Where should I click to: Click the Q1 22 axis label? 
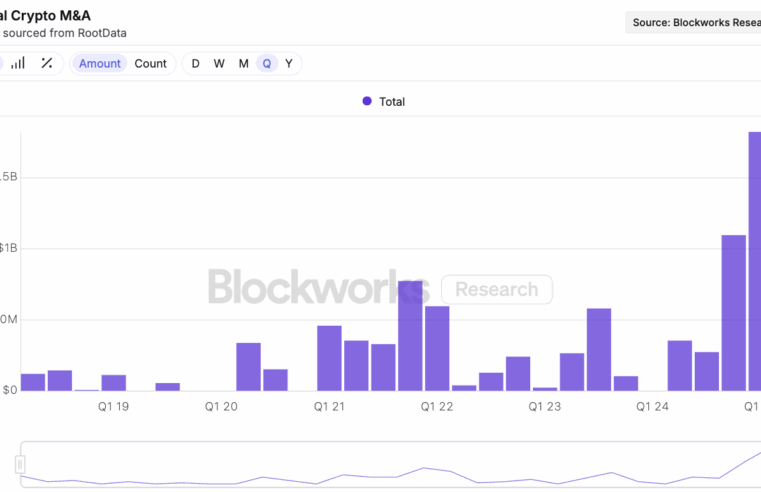point(437,407)
